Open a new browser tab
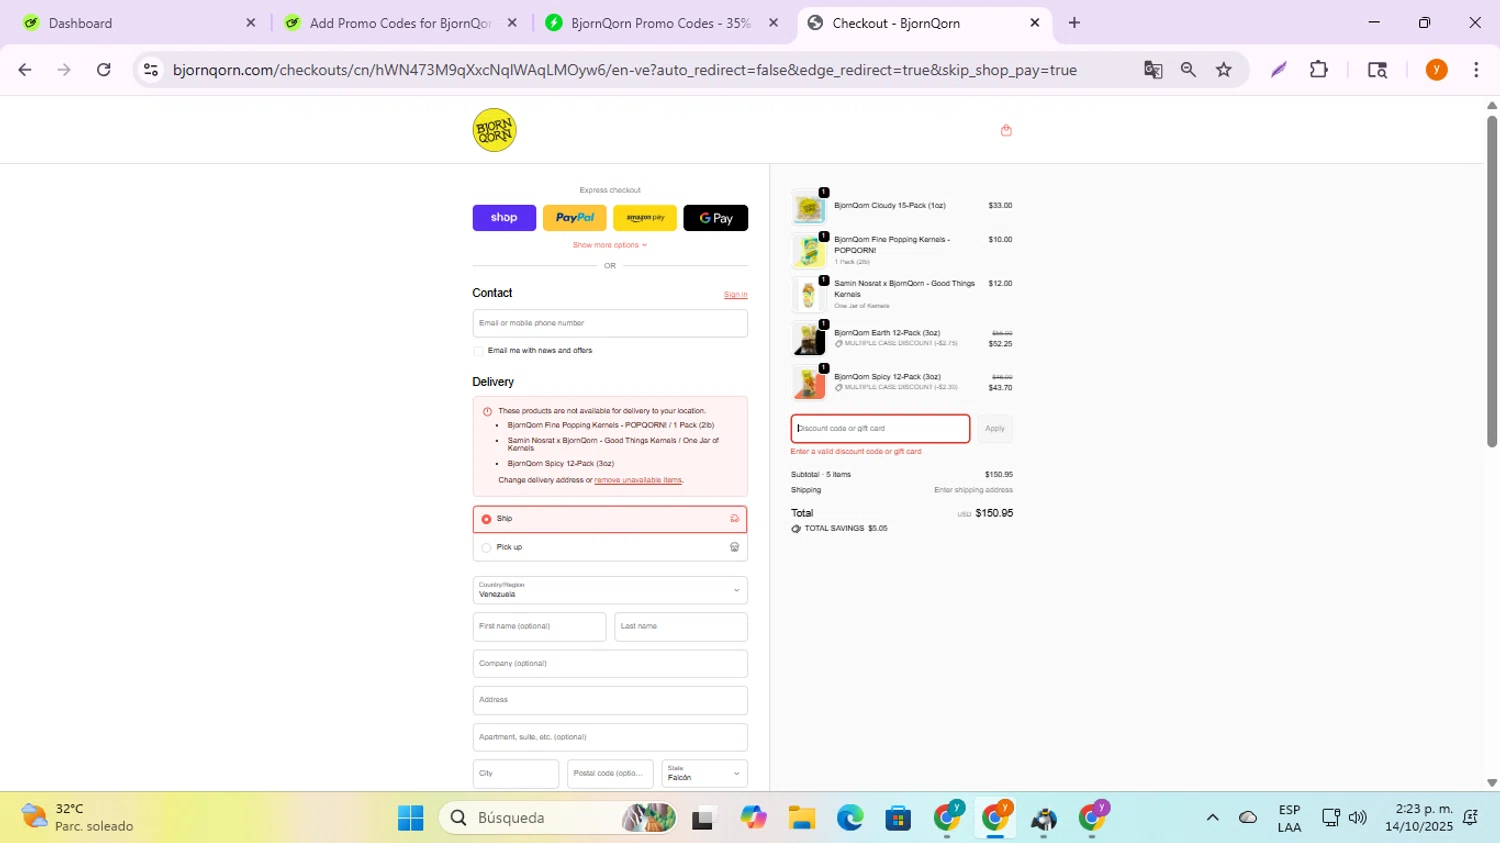 (x=1074, y=23)
